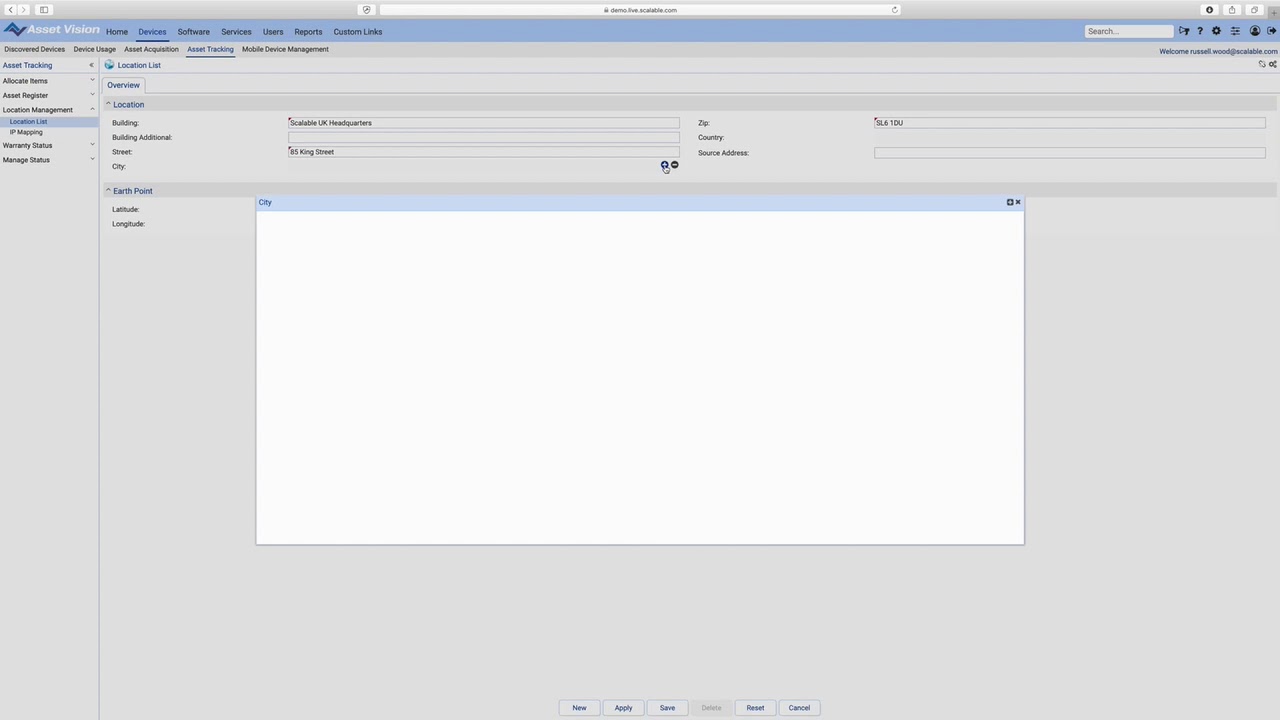Viewport: 1280px width, 720px height.
Task: Expand the Warranty Status section
Action: [92, 145]
